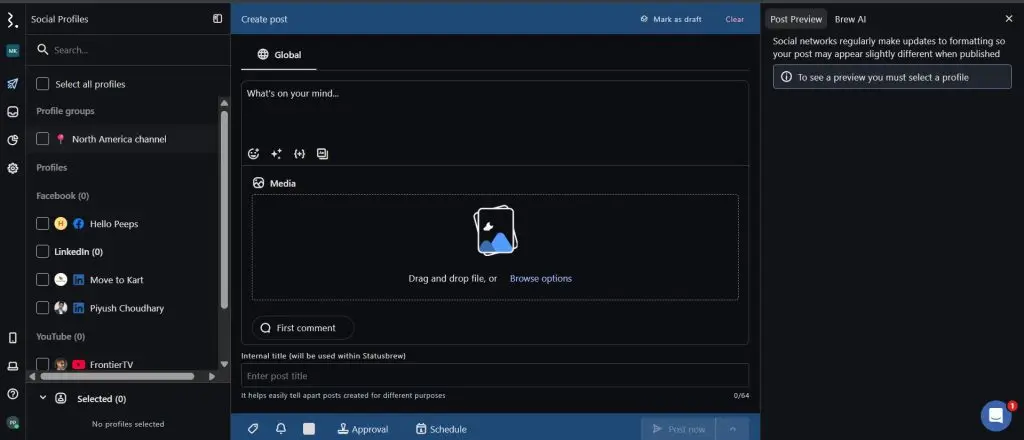The width and height of the screenshot is (1024, 440).
Task: Click the info icon in preview notice
Action: coord(786,77)
